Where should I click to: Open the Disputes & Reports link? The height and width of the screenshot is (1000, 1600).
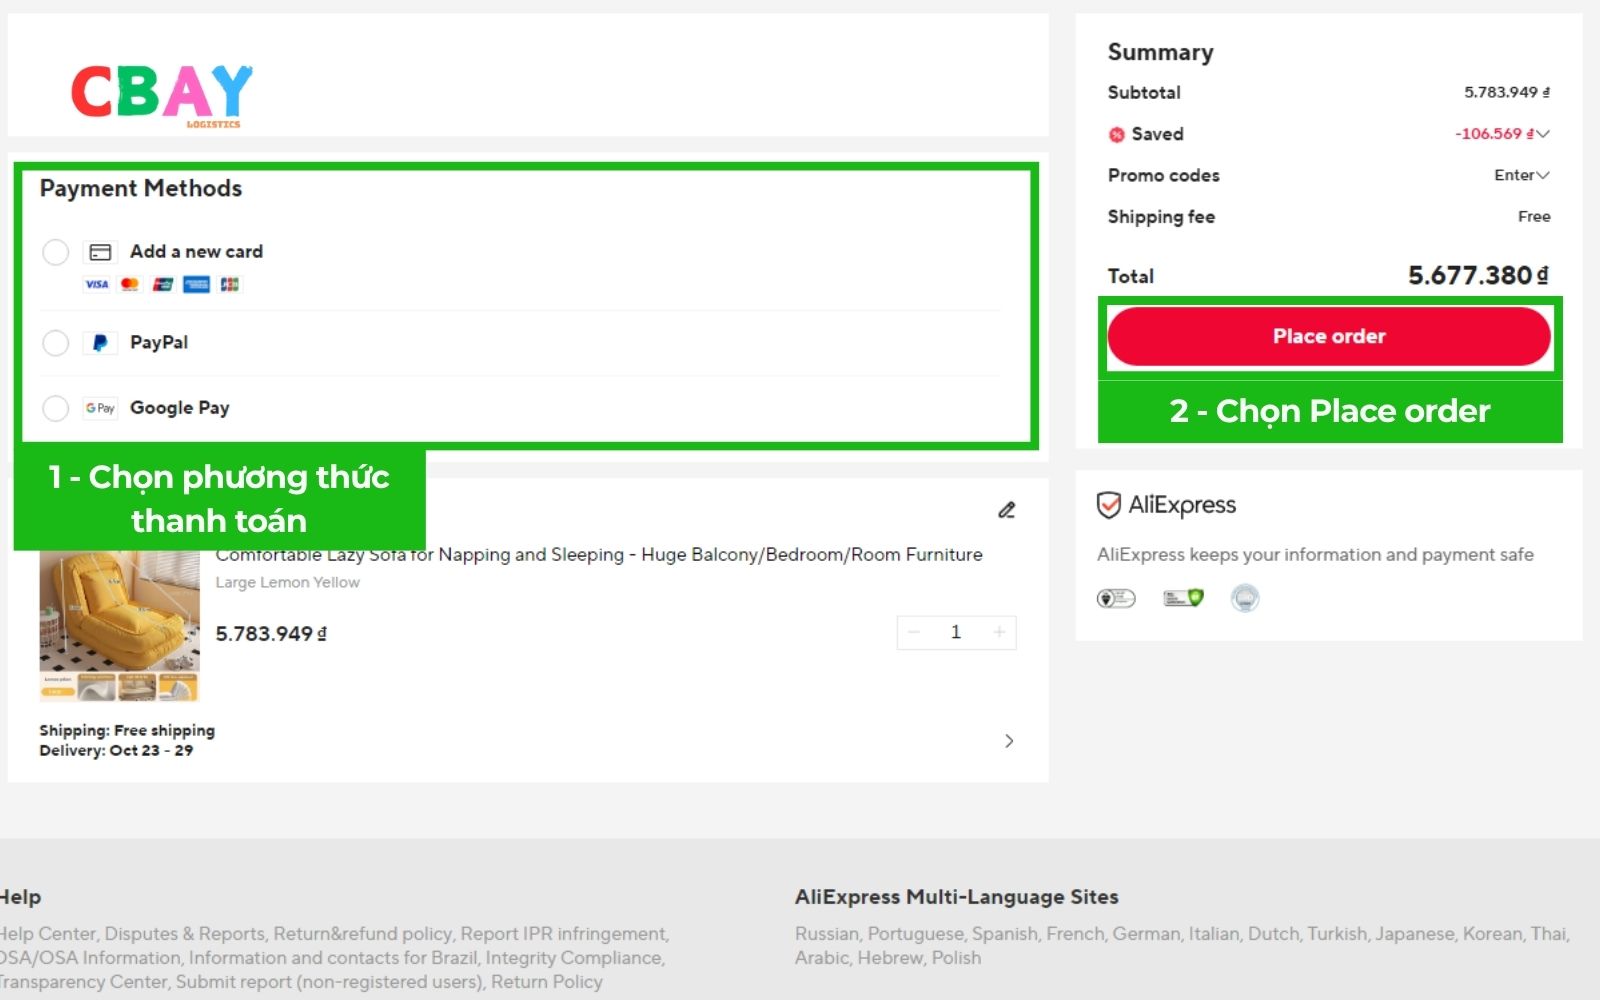click(185, 933)
